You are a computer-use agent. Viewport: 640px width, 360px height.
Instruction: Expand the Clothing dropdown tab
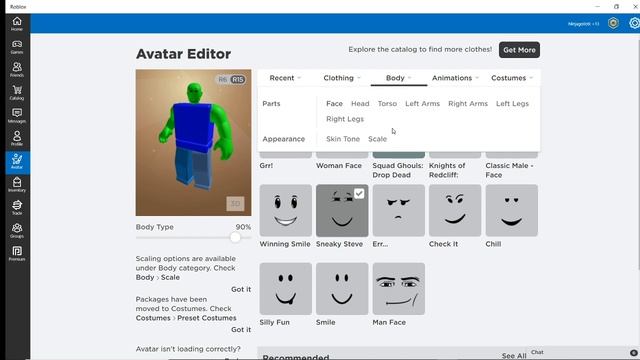tap(342, 78)
